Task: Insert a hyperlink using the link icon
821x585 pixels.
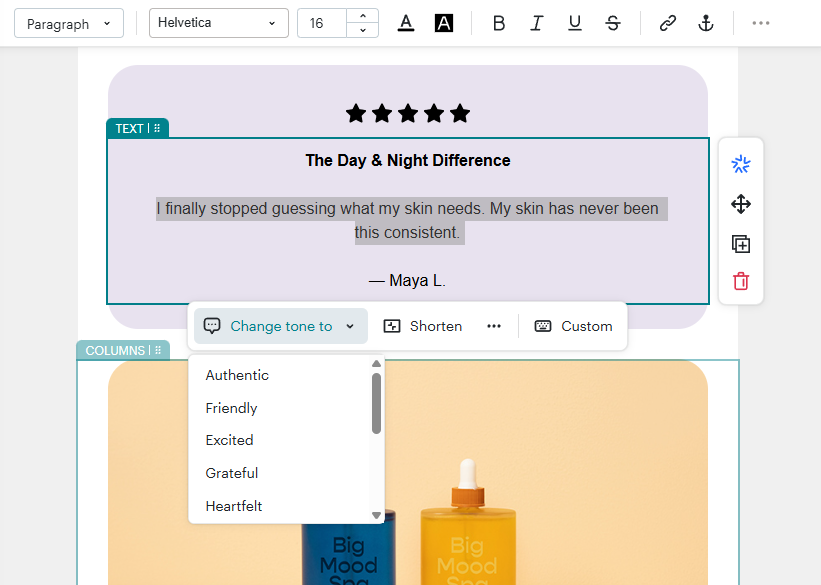Action: pos(667,22)
